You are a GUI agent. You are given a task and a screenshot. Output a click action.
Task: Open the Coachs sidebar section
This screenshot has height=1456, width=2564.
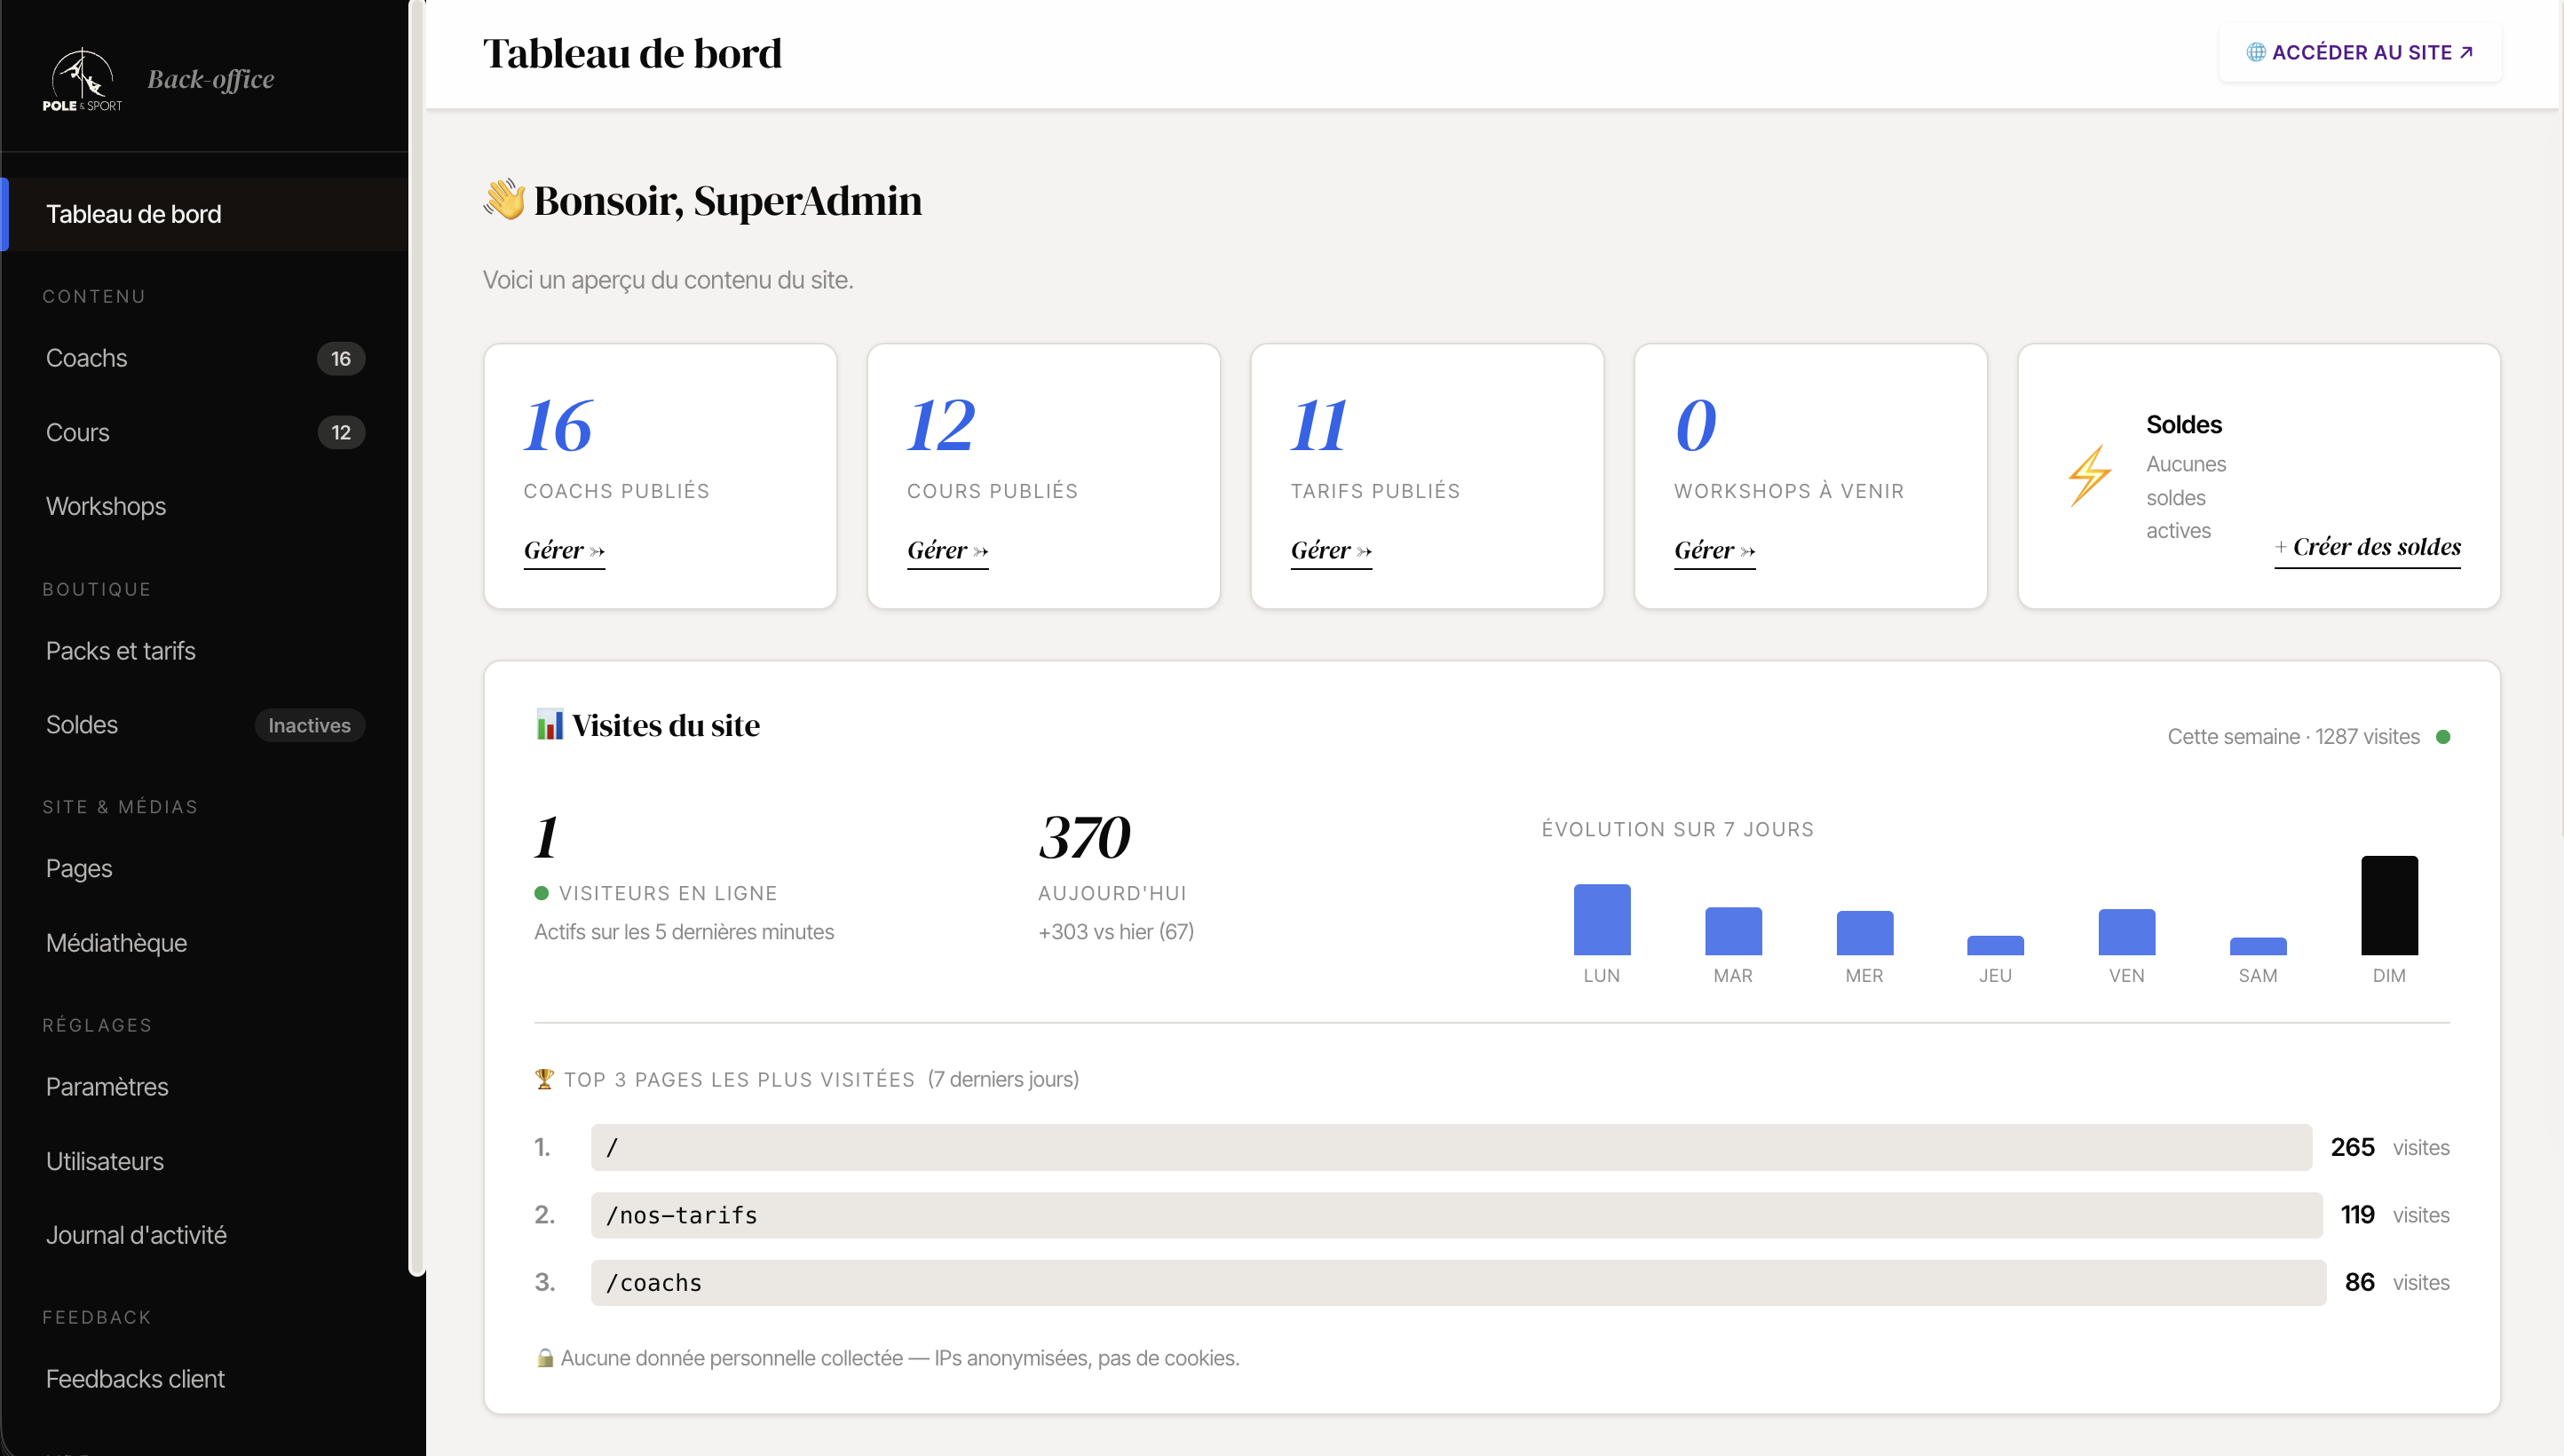tap(205, 358)
